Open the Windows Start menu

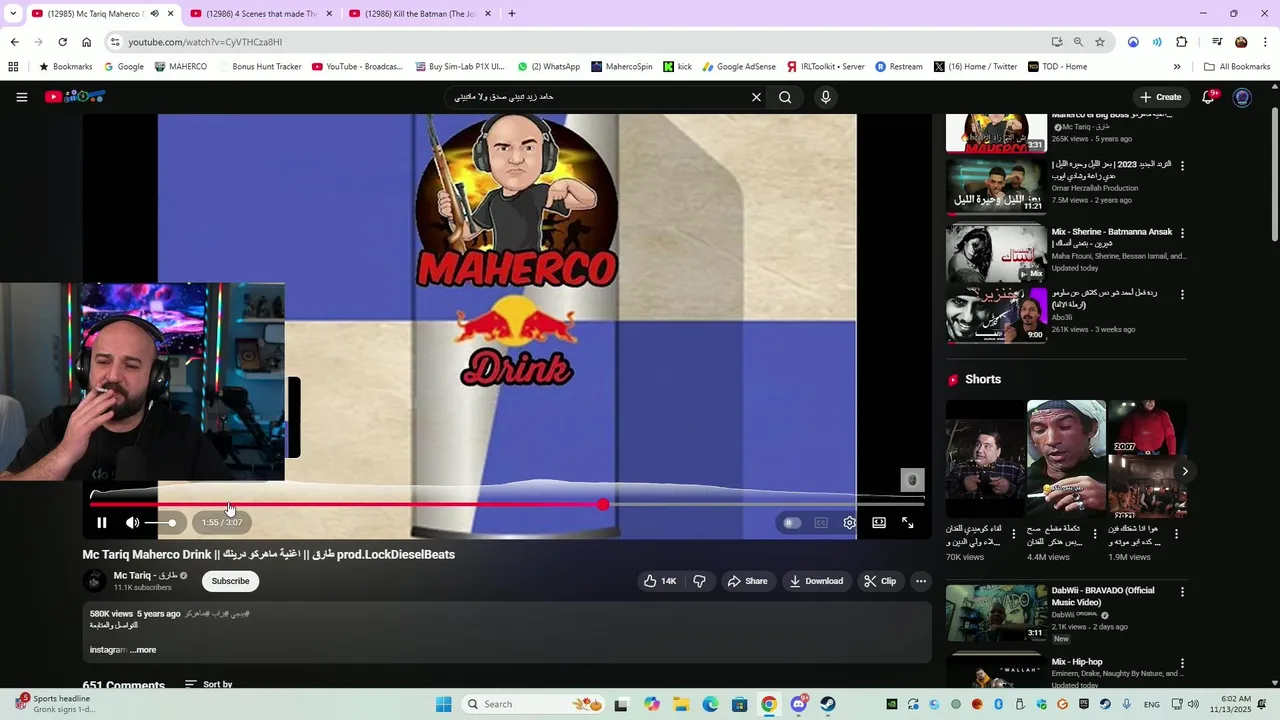(443, 704)
